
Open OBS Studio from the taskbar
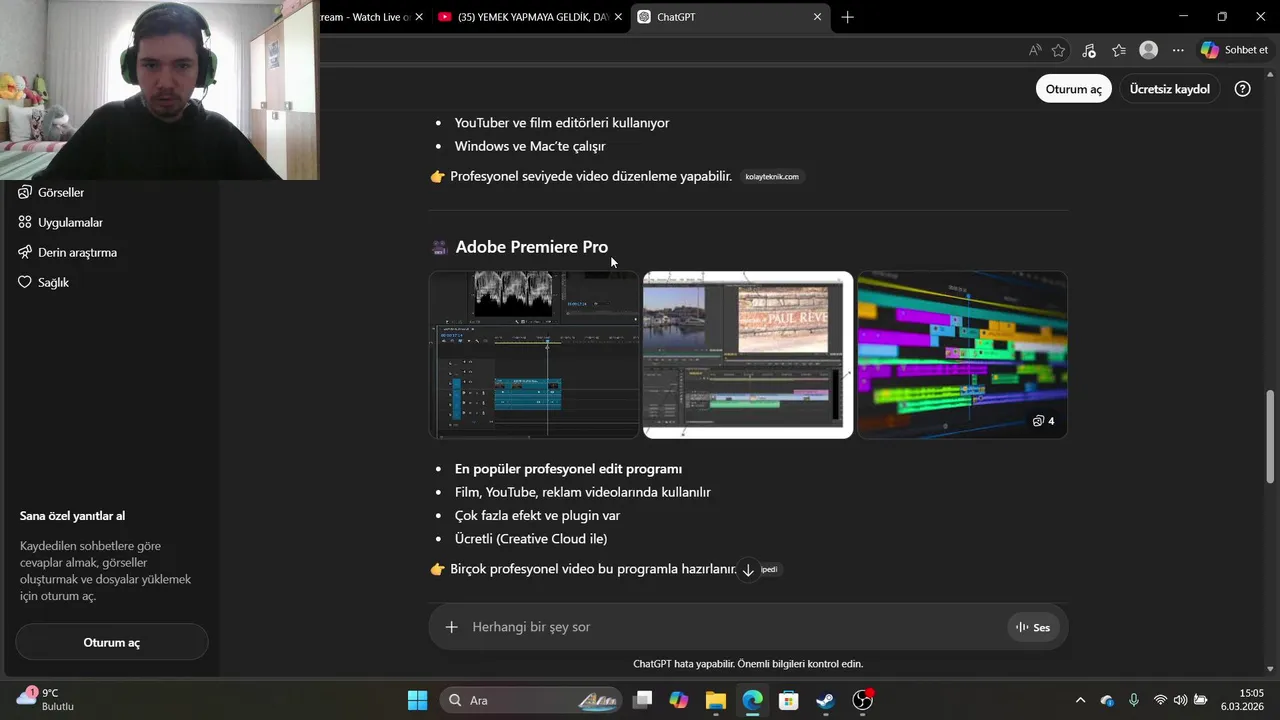pyautogui.click(x=862, y=700)
